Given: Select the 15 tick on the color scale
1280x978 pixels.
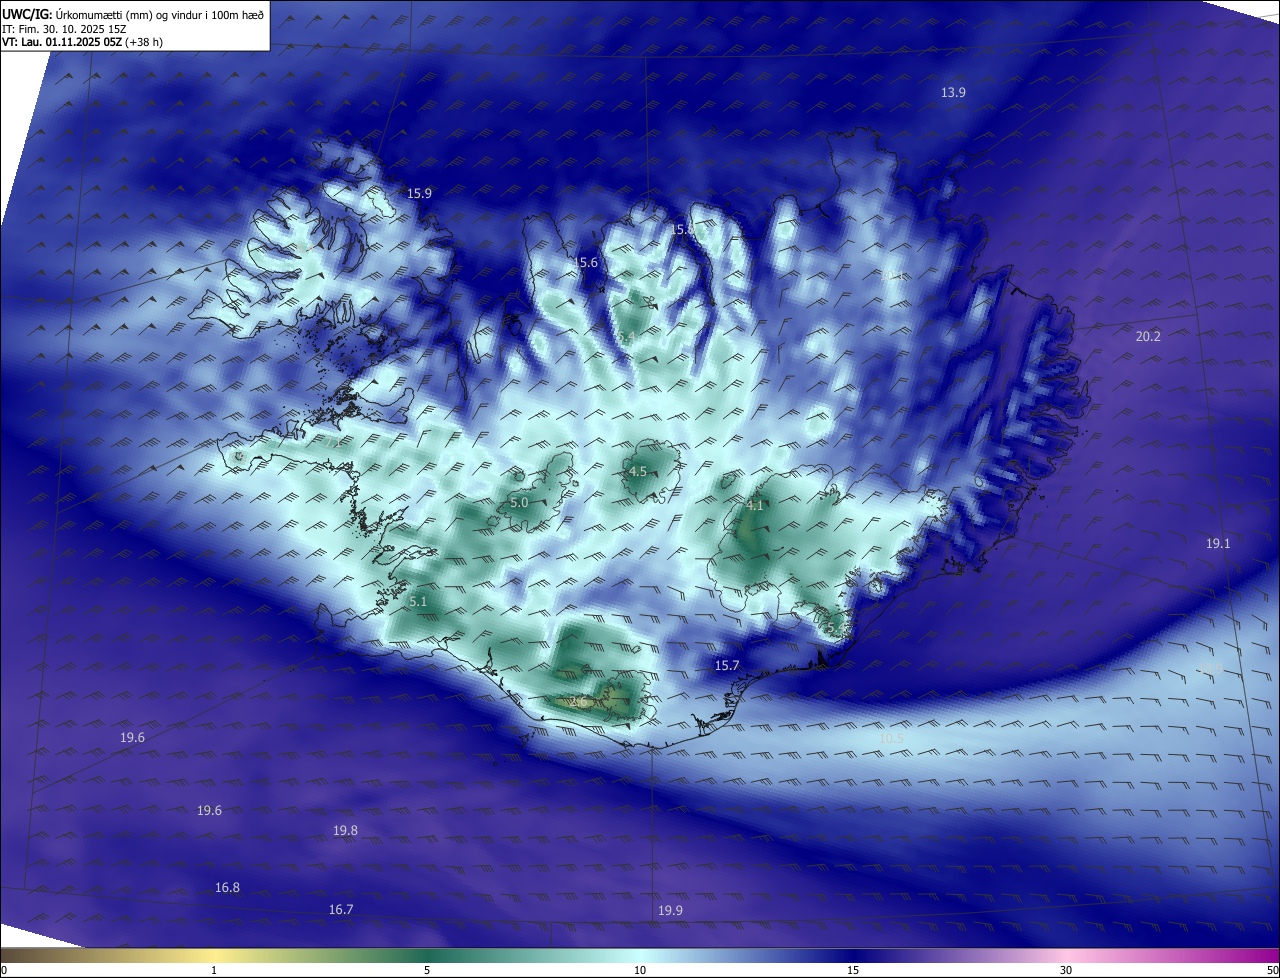Looking at the screenshot, I should click(x=853, y=970).
